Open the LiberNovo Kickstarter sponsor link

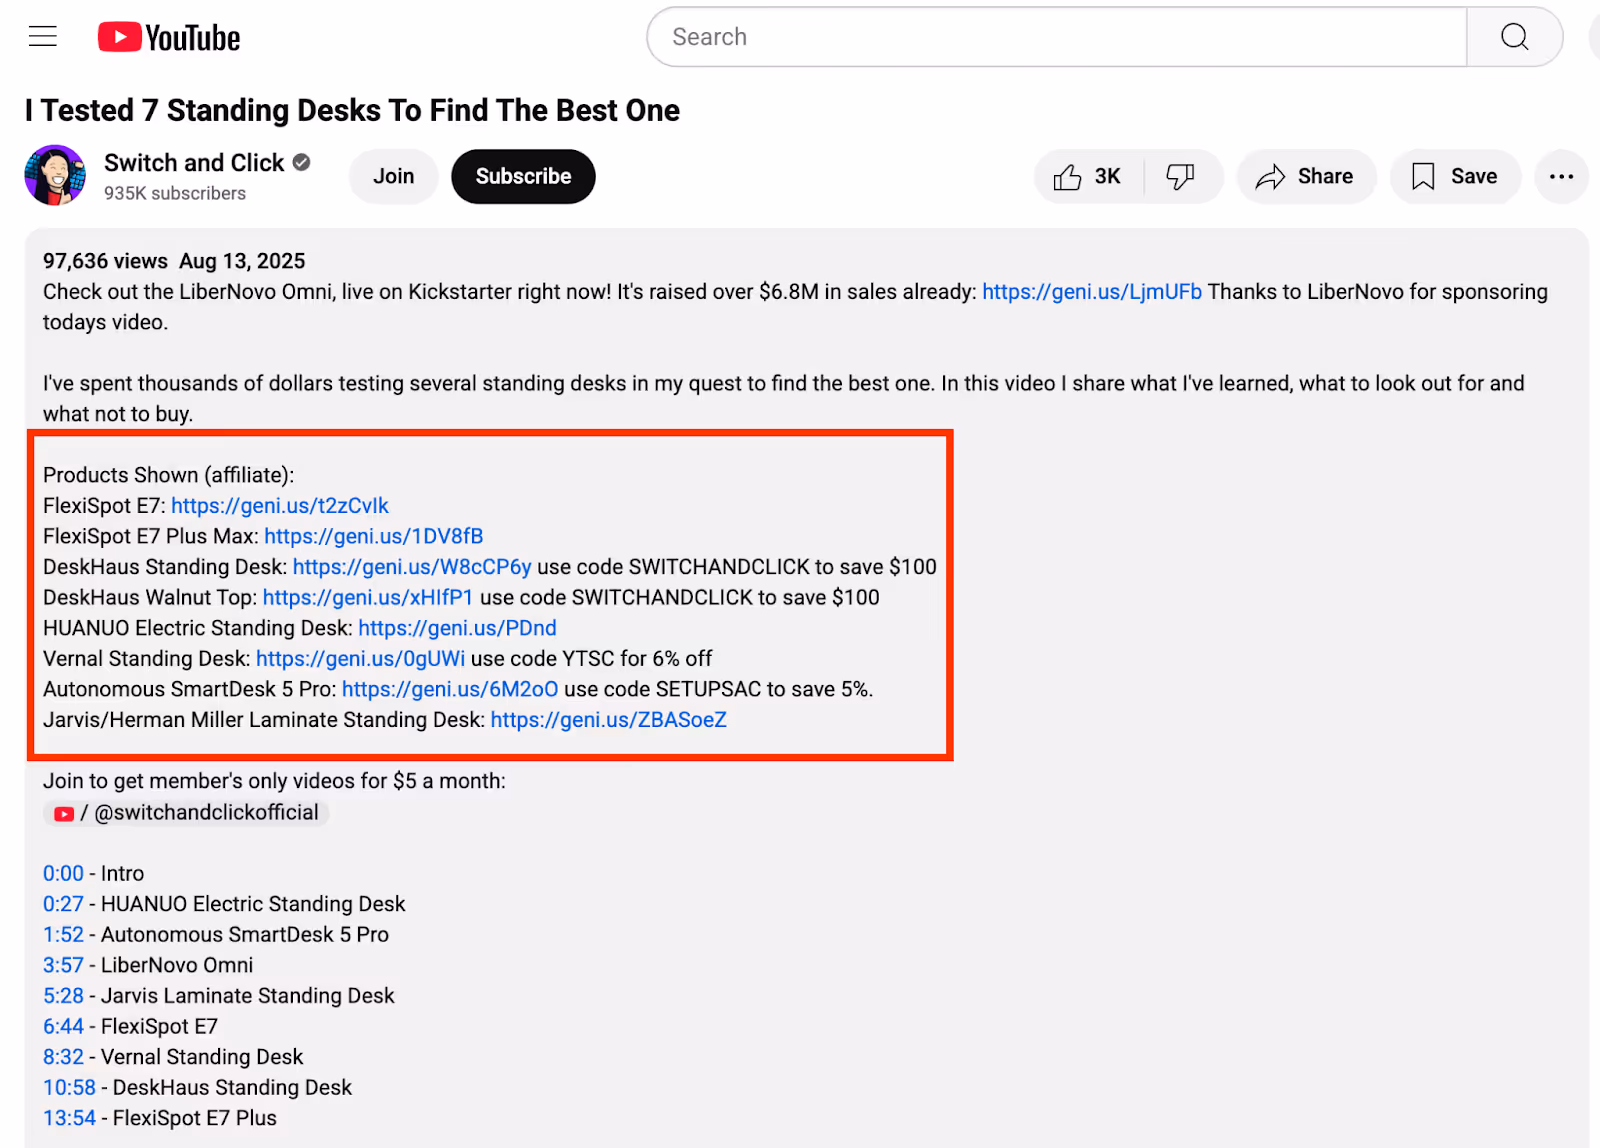(1091, 291)
